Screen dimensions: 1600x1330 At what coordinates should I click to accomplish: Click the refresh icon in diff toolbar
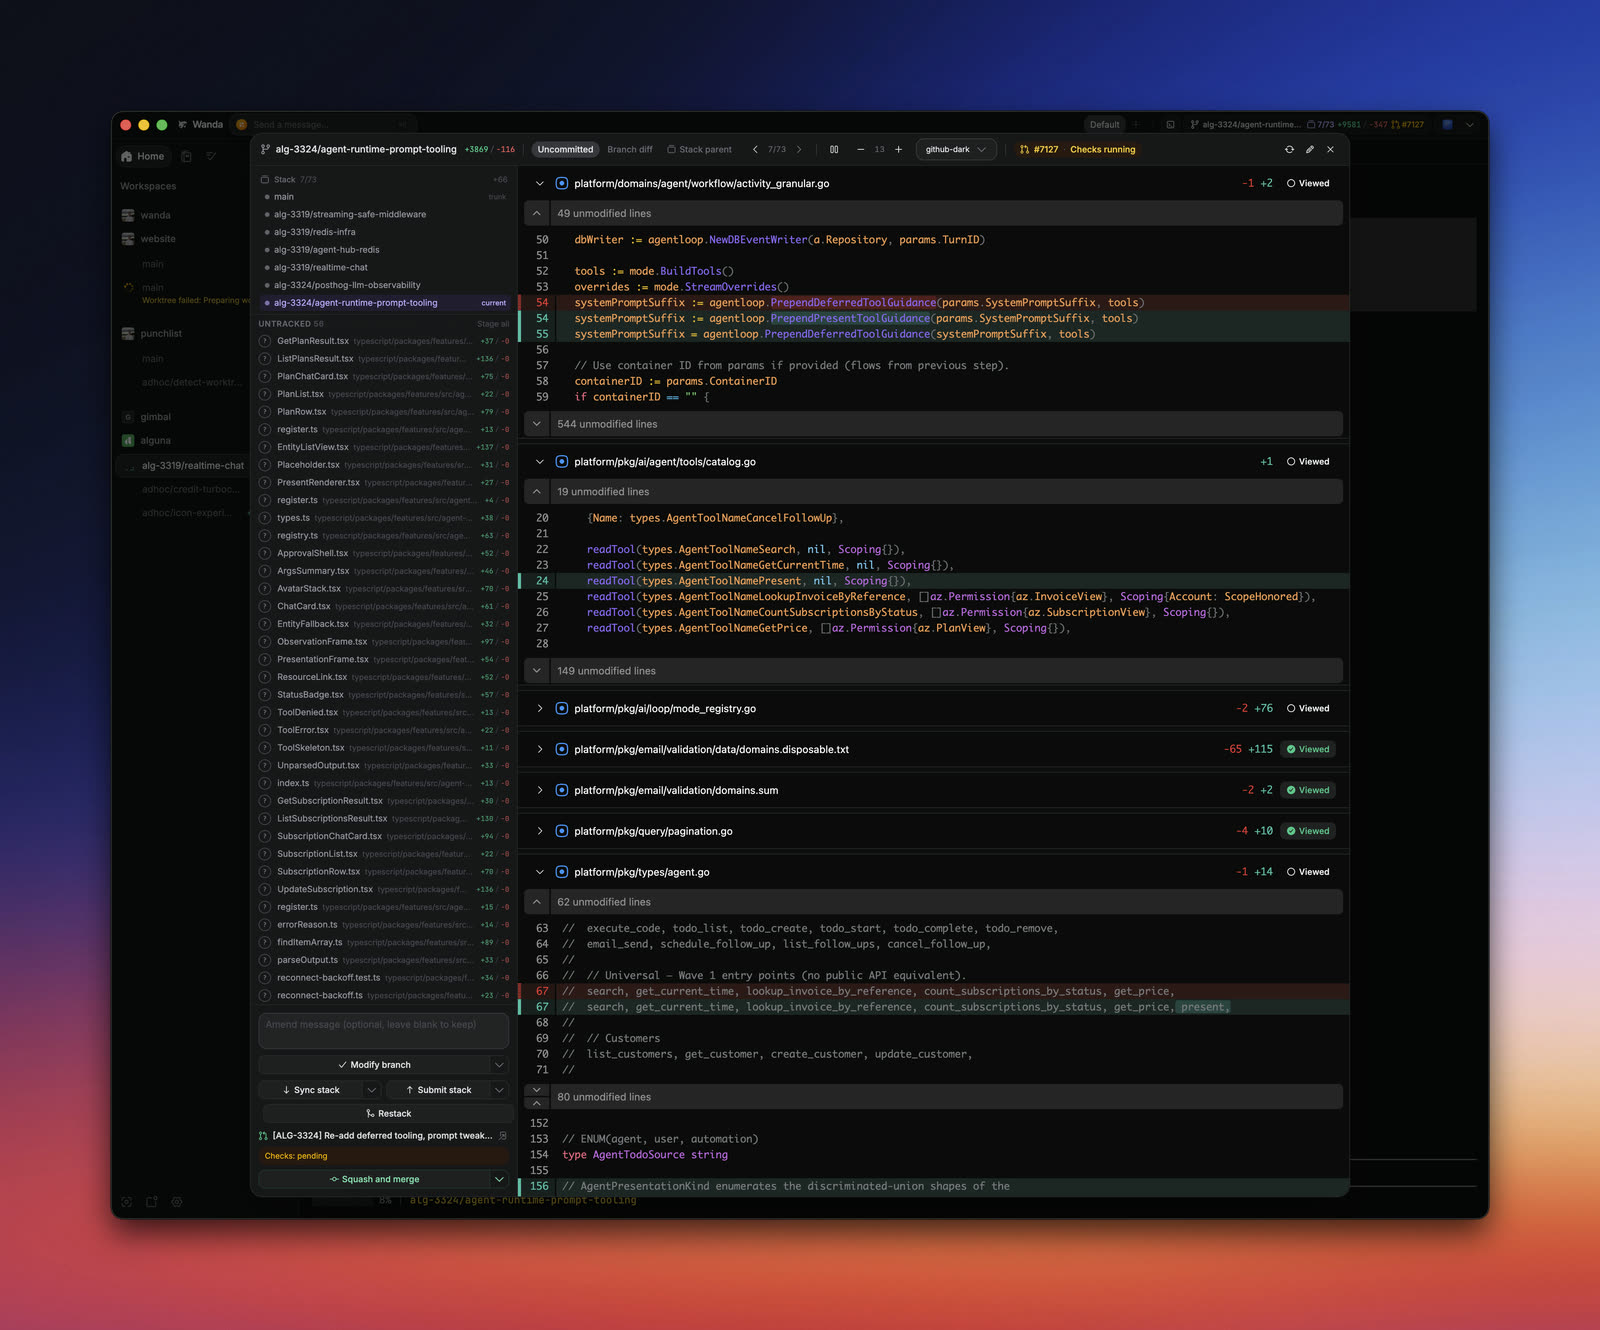tap(1289, 150)
